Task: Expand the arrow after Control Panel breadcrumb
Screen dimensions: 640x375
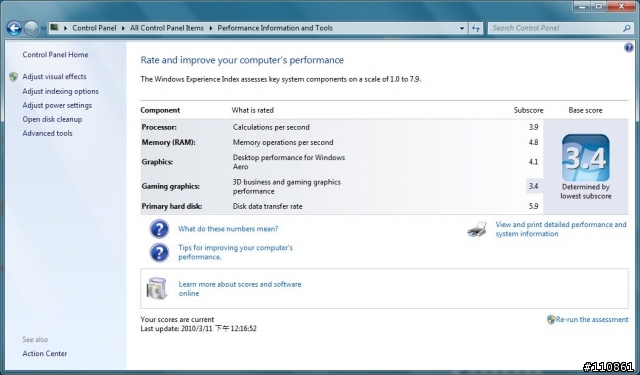Action: [x=123, y=28]
